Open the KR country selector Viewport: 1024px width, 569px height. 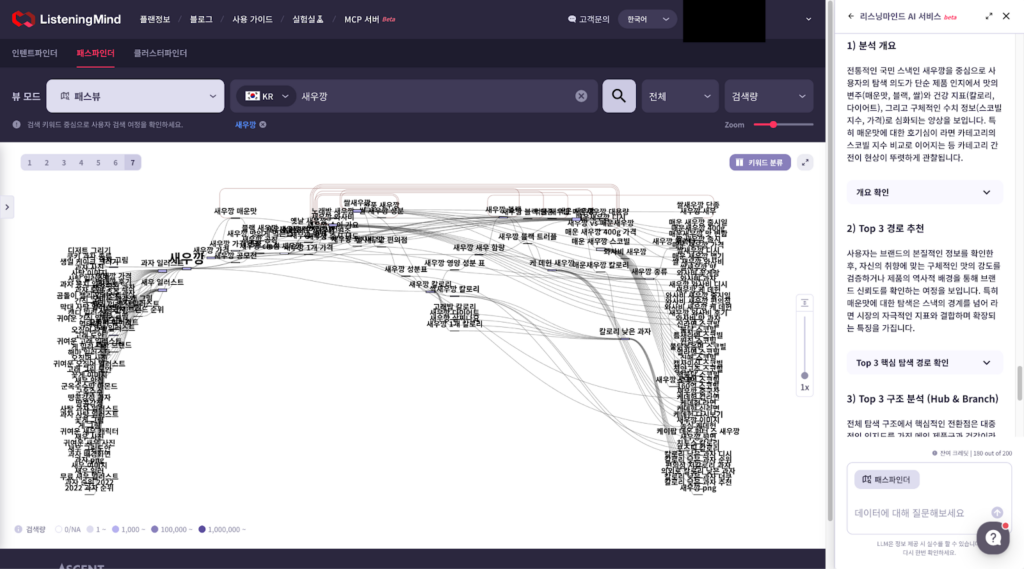point(266,96)
